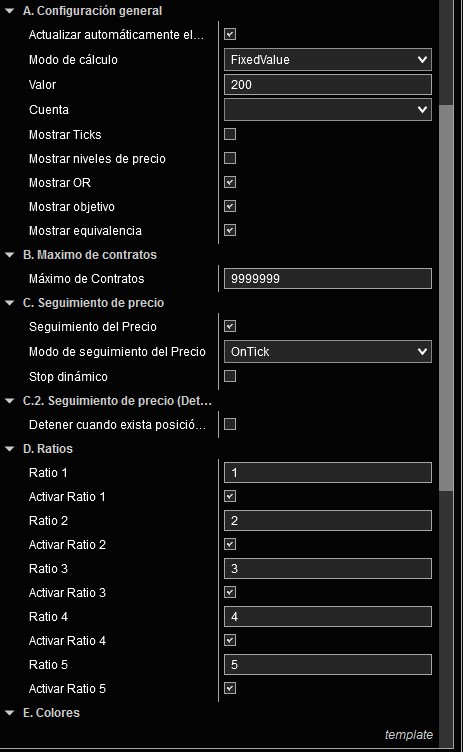463x752 pixels.
Task: Toggle Actualizar automáticamente checkbox
Action: coord(230,34)
